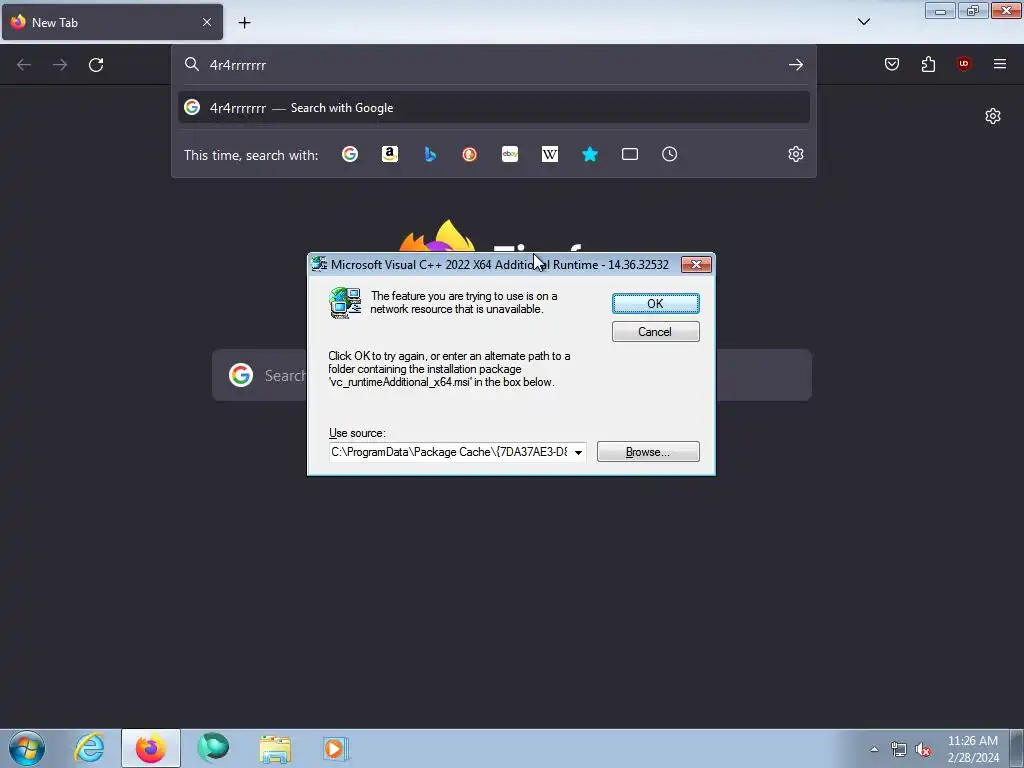
Task: Open the network tray icon
Action: tap(899, 749)
